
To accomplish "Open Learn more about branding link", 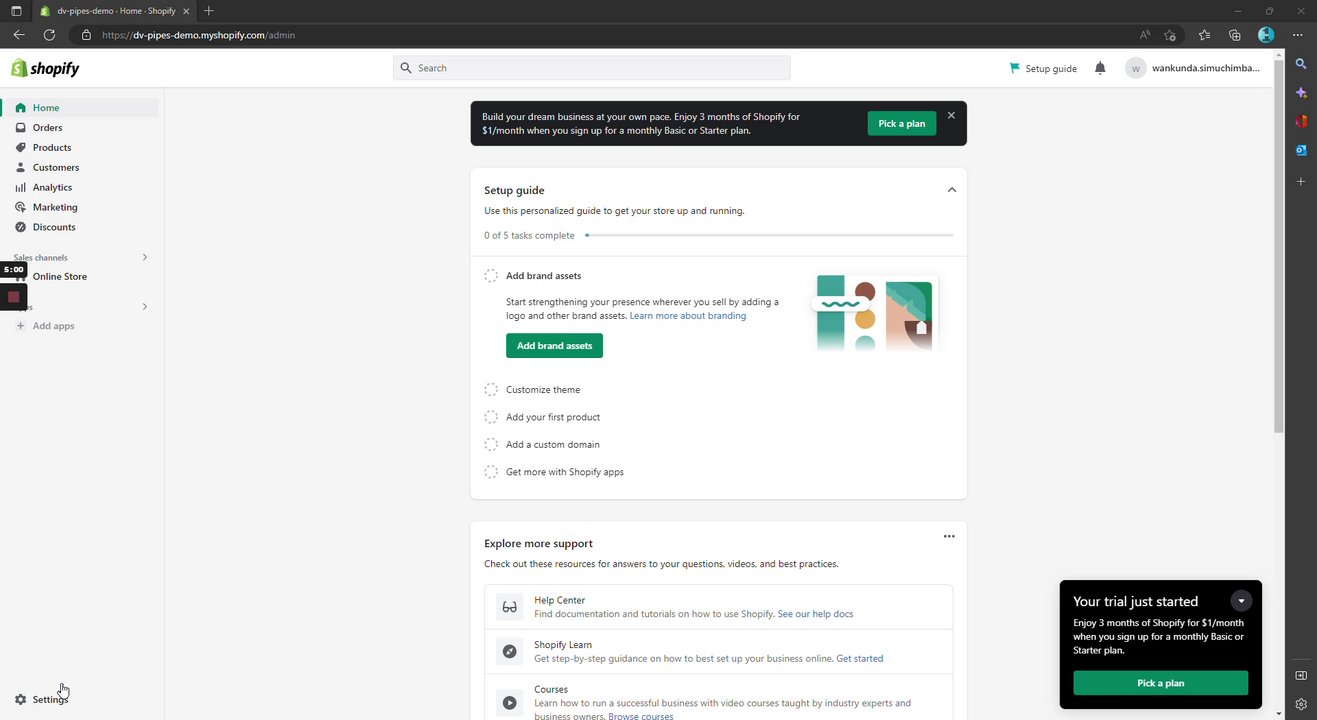I will pyautogui.click(x=688, y=316).
